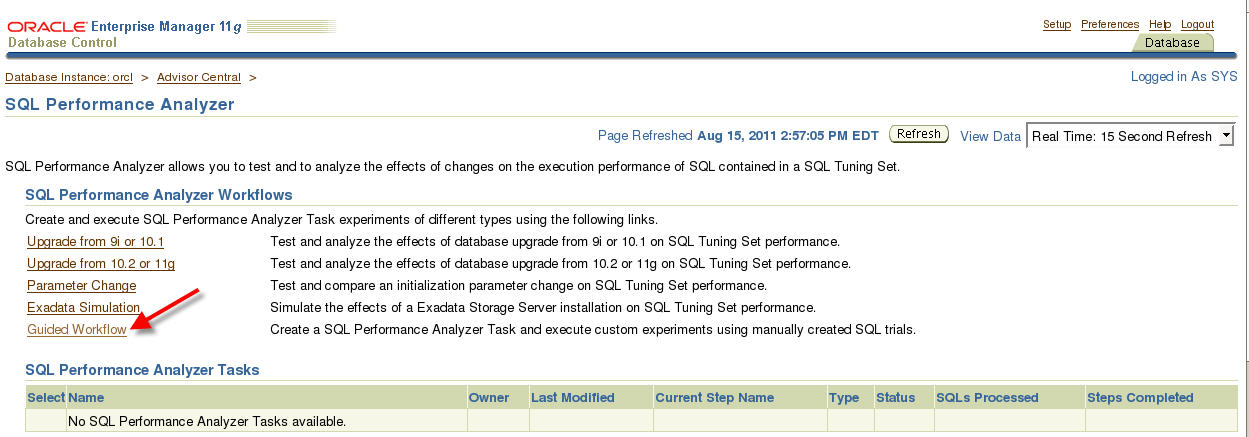Viewport: 1249px width, 437px height.
Task: Switch to the Database tab
Action: tap(1172, 43)
